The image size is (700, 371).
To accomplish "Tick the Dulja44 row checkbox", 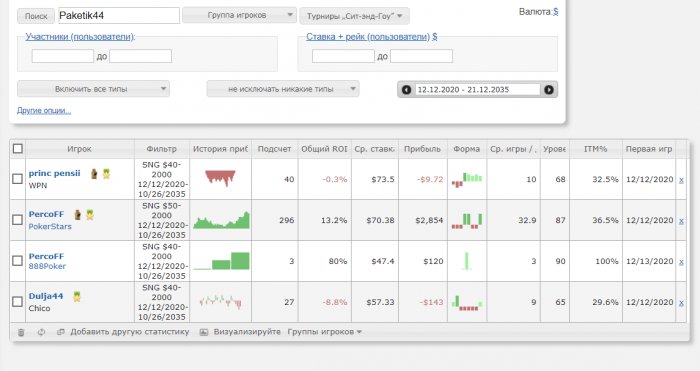I will click(x=17, y=302).
